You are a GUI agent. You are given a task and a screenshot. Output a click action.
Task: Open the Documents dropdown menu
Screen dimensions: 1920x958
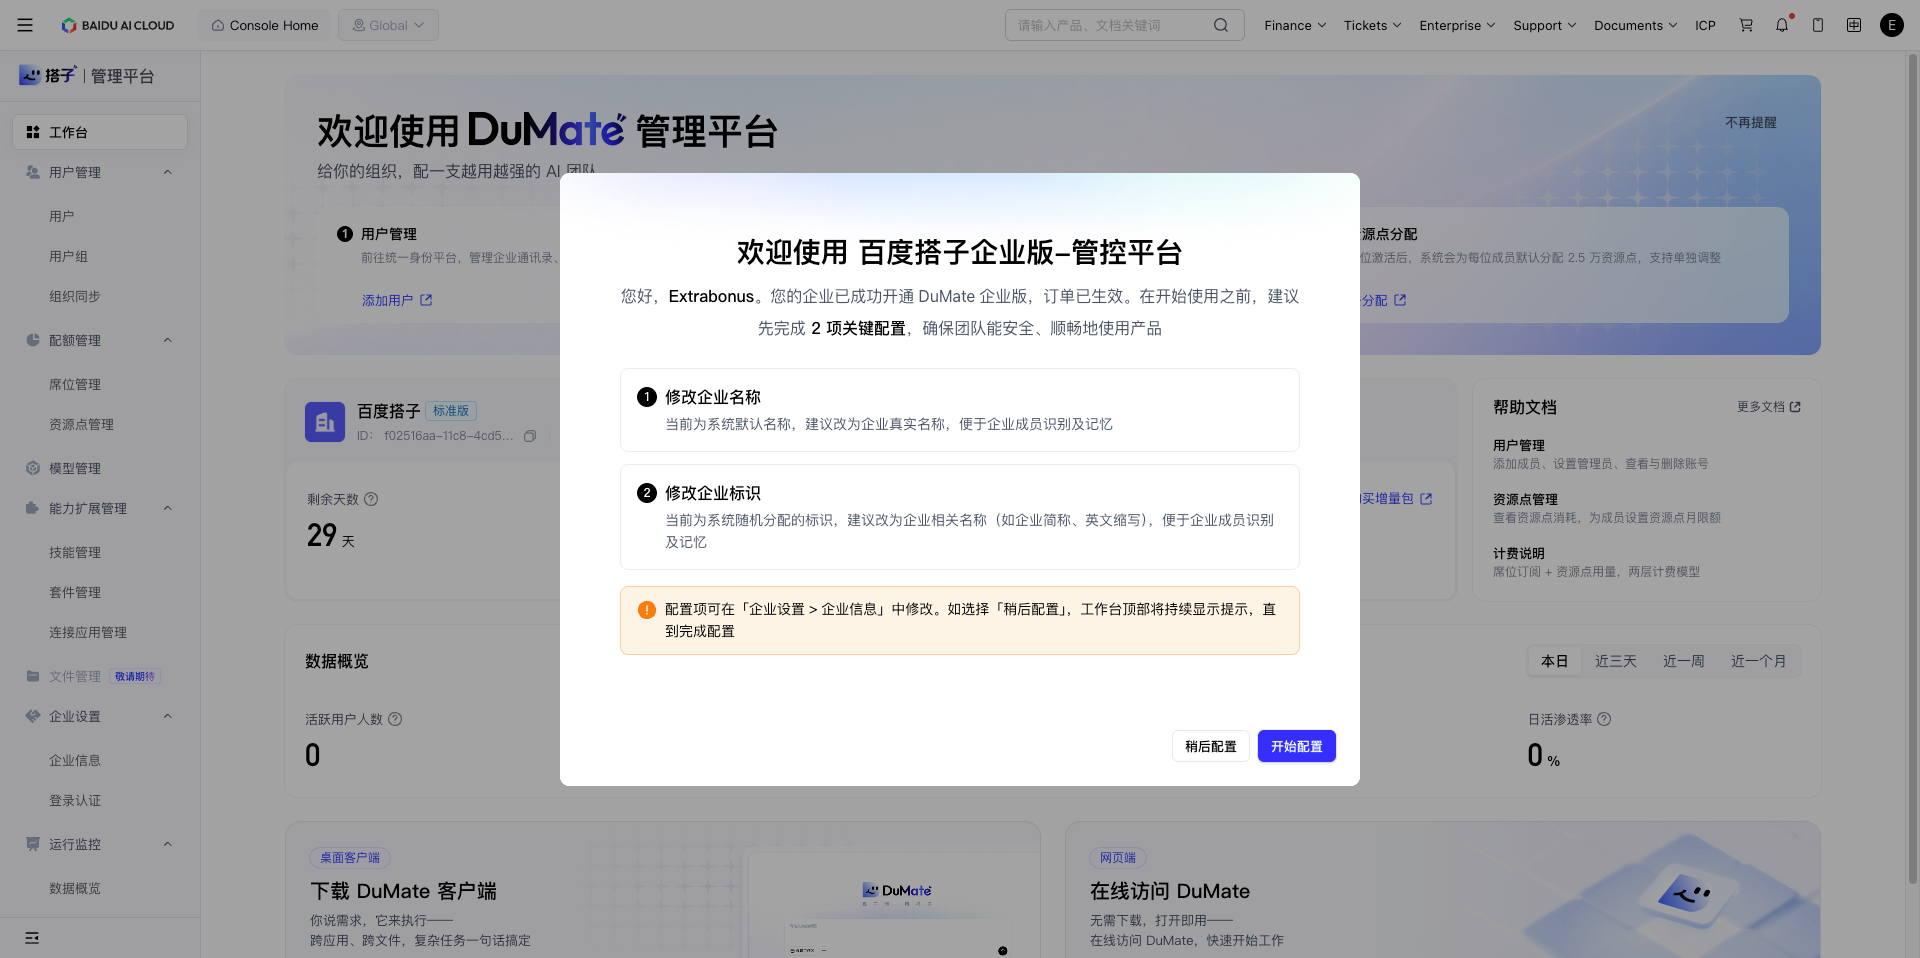[1635, 25]
